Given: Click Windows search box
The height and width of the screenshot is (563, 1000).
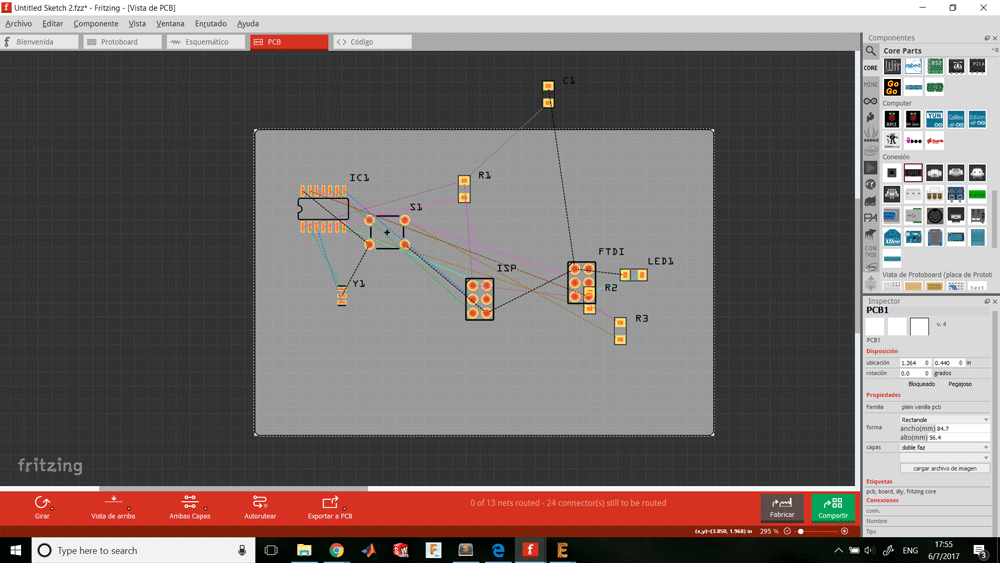Looking at the screenshot, I should (x=143, y=550).
